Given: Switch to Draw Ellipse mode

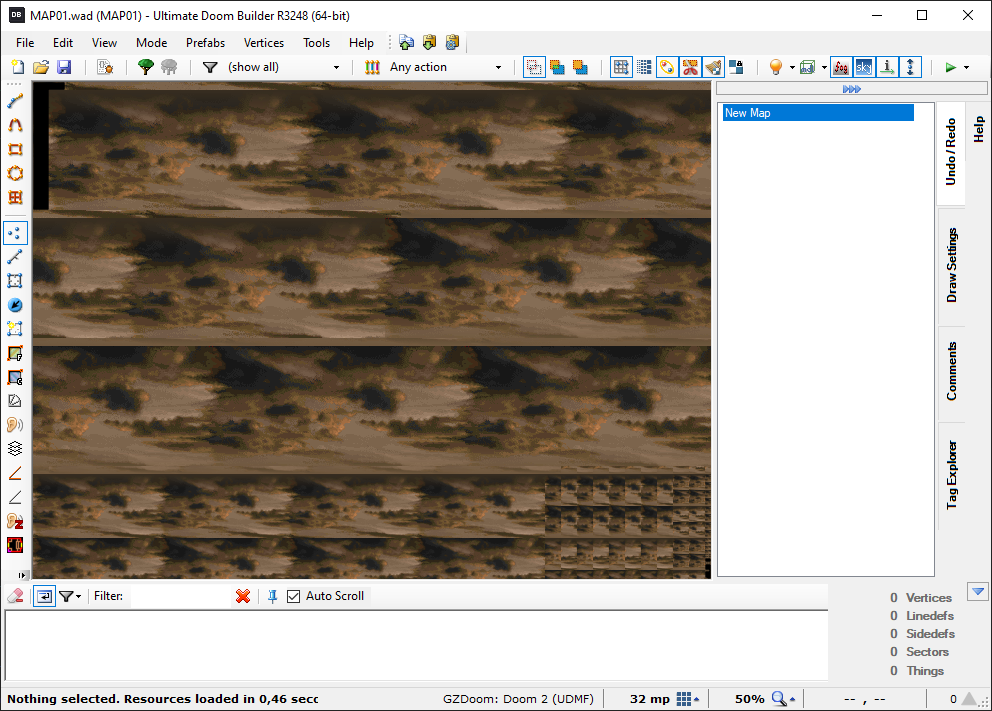Looking at the screenshot, I should coord(14,173).
